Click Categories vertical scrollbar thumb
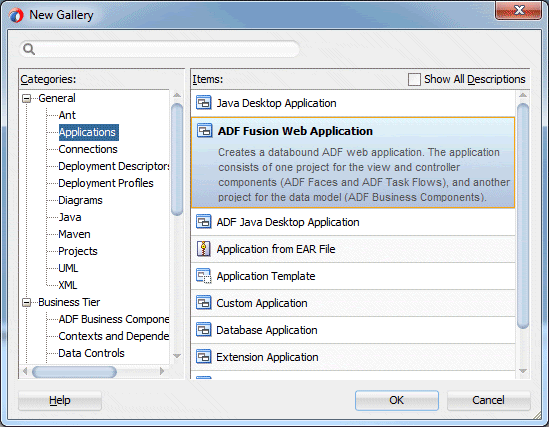Image resolution: width=549 pixels, height=427 pixels. (177, 159)
